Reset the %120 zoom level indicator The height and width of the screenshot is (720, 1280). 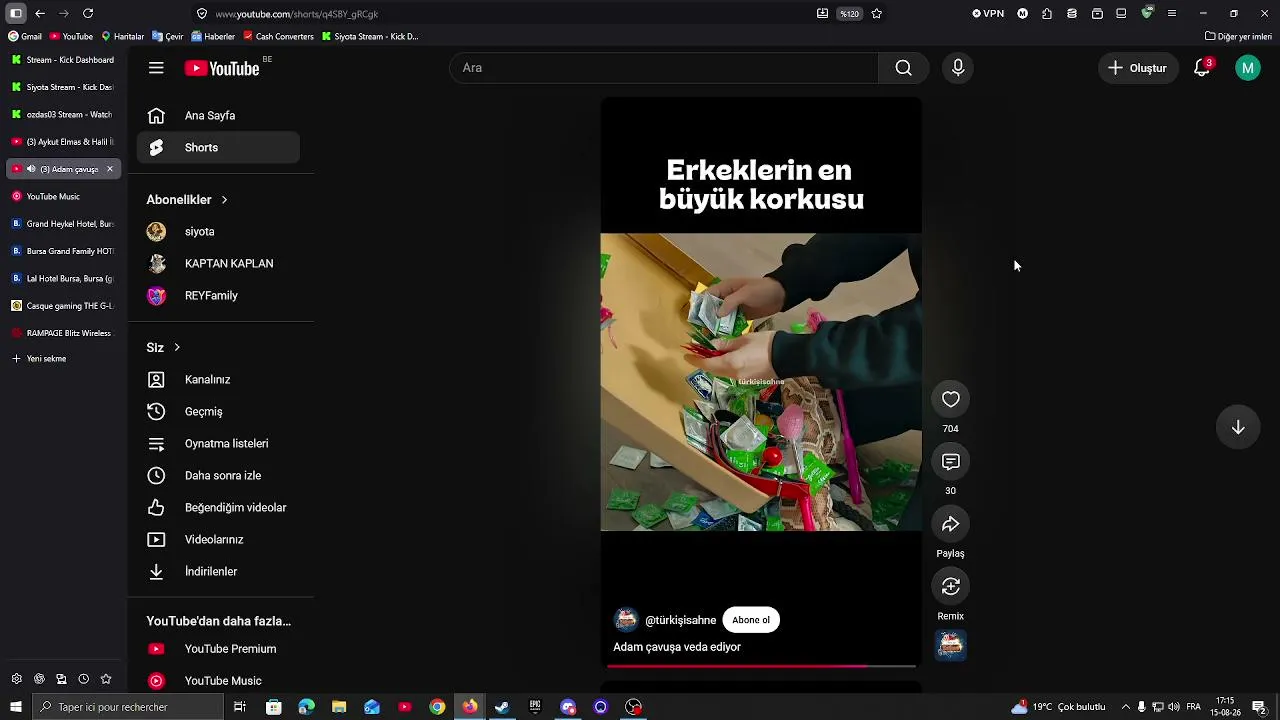click(849, 14)
